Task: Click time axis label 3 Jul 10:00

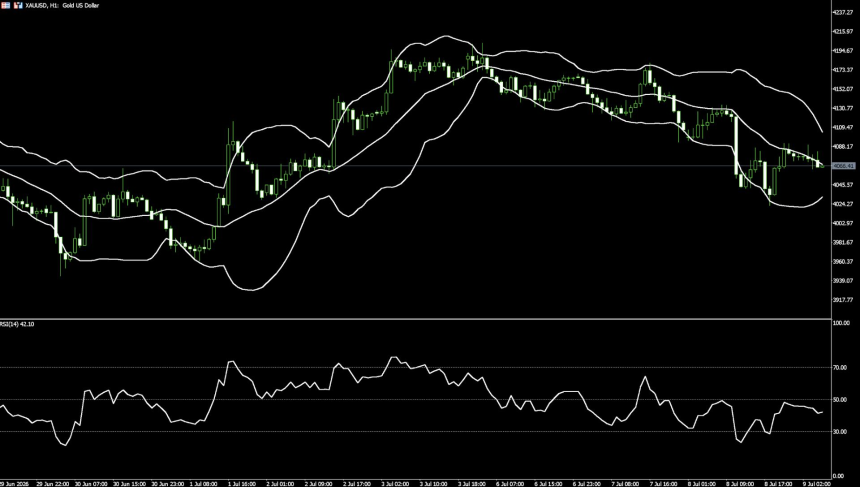Action: 434,484
